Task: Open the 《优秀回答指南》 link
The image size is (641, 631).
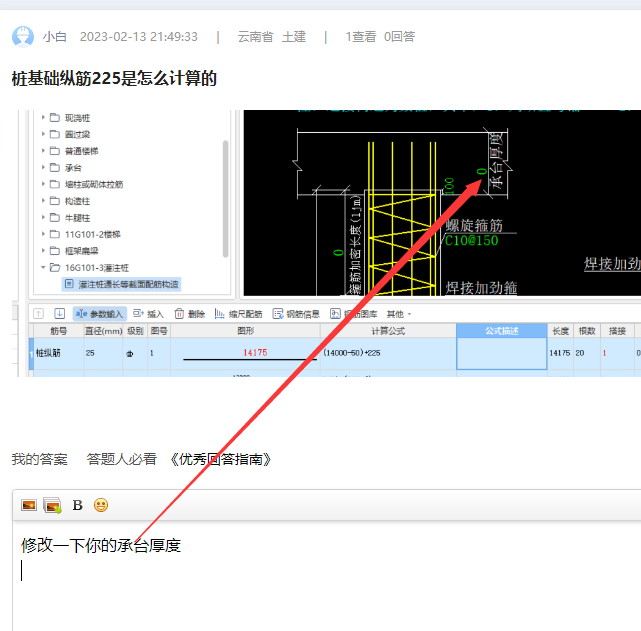Action: pyautogui.click(x=221, y=459)
